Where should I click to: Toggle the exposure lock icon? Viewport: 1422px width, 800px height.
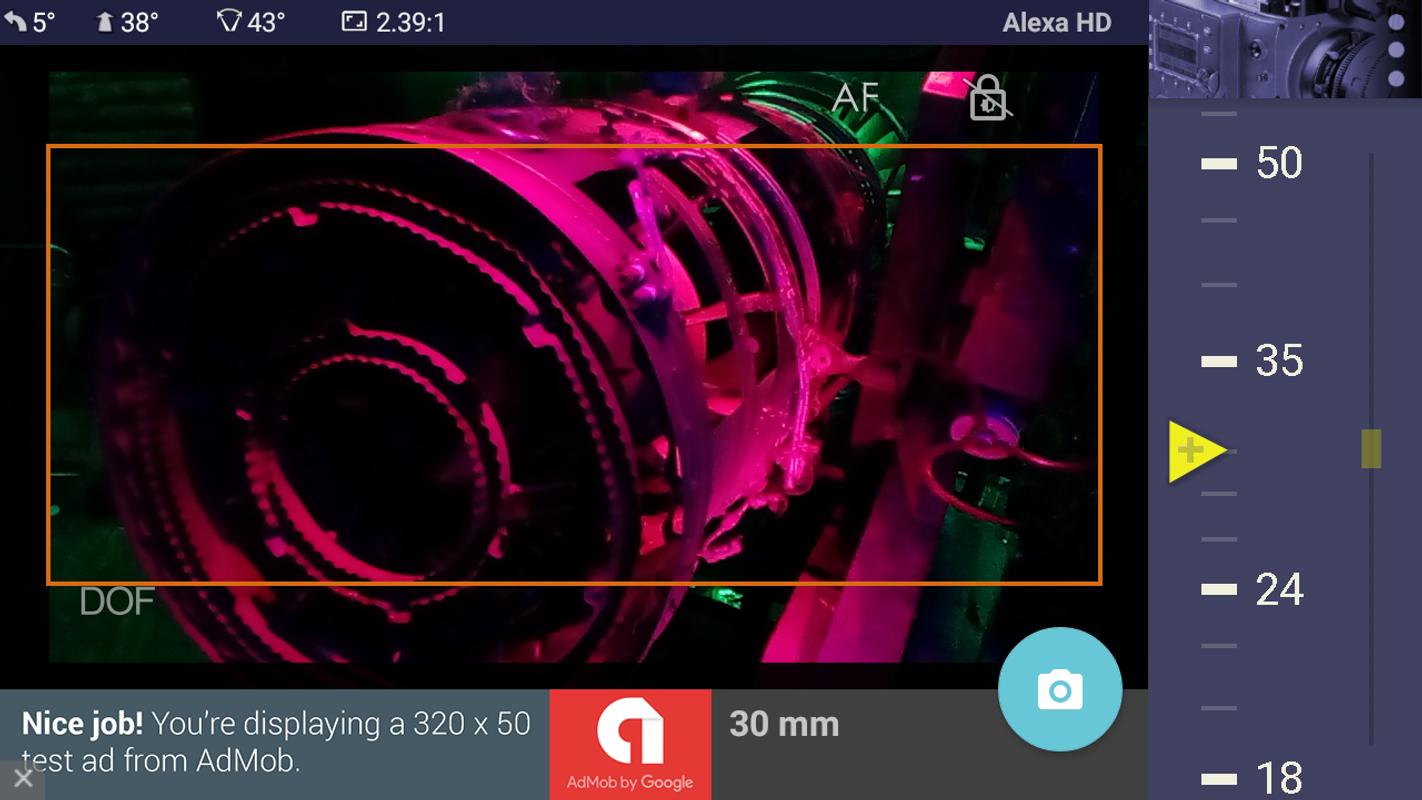click(x=988, y=98)
